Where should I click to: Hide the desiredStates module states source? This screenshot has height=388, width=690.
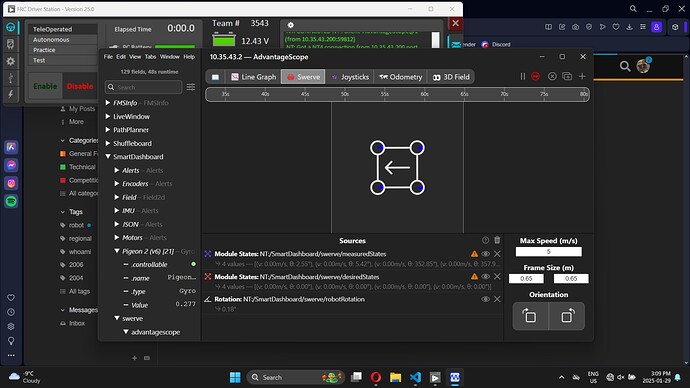click(485, 277)
